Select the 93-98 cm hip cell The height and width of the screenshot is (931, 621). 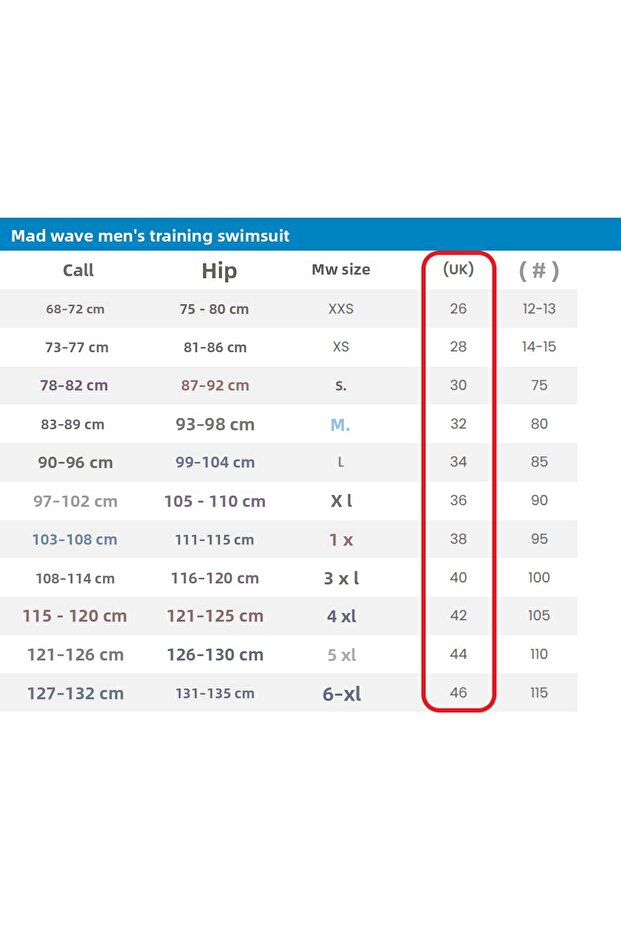coord(215,424)
